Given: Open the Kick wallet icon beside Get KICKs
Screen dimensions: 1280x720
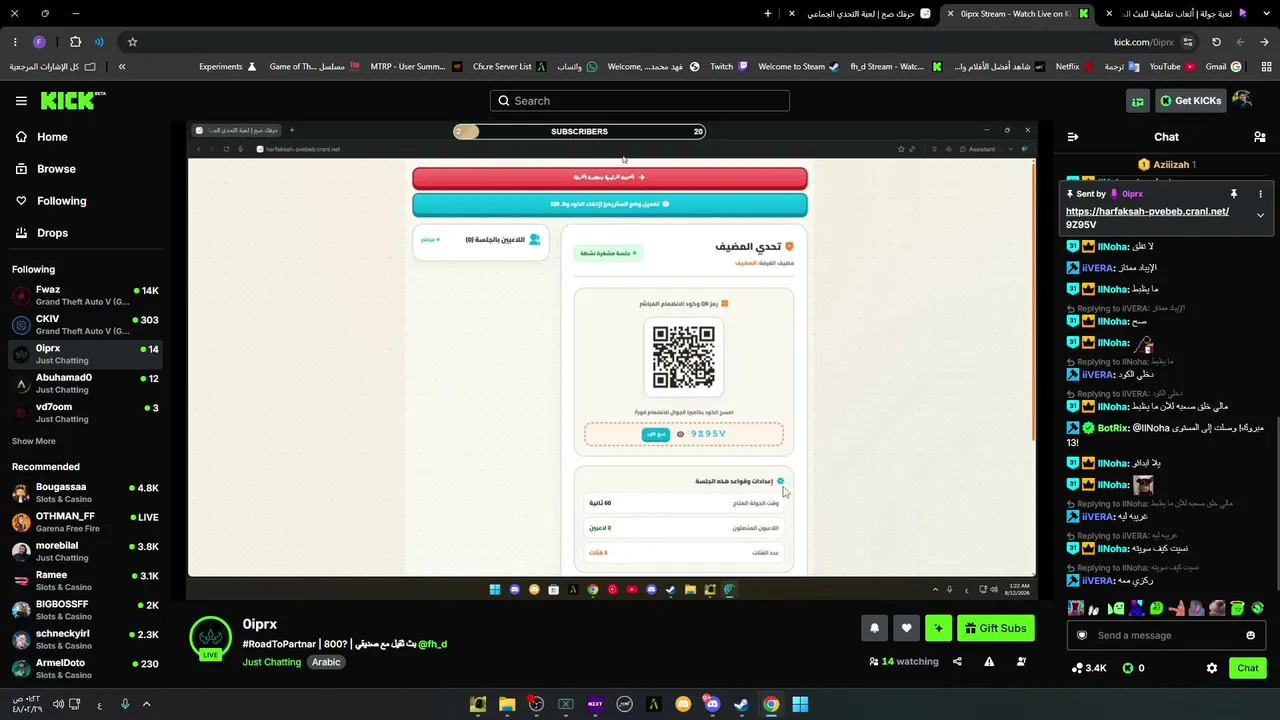Looking at the screenshot, I should (x=1138, y=101).
